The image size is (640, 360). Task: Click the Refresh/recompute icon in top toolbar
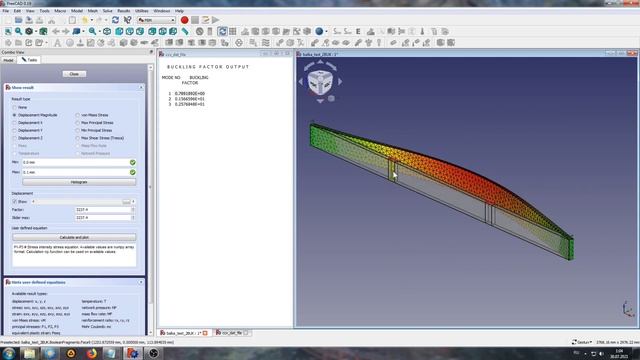(116, 20)
